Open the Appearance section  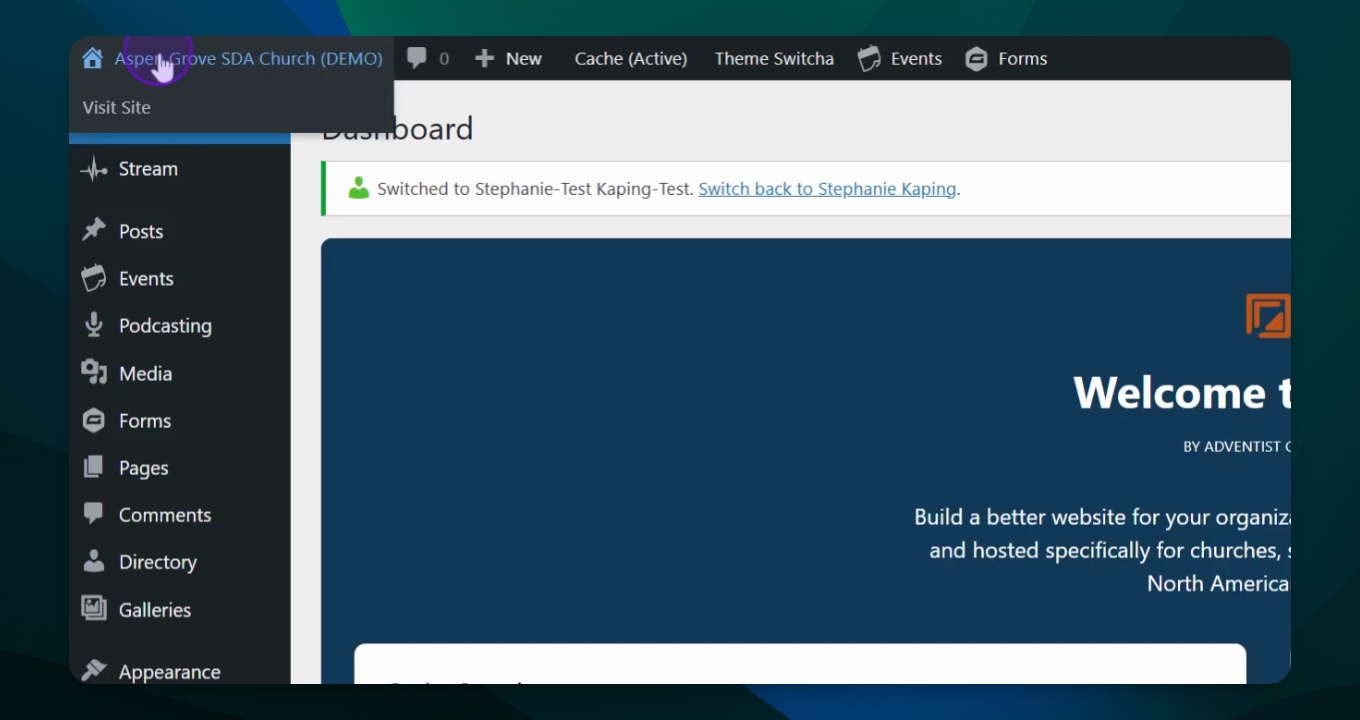pyautogui.click(x=170, y=671)
